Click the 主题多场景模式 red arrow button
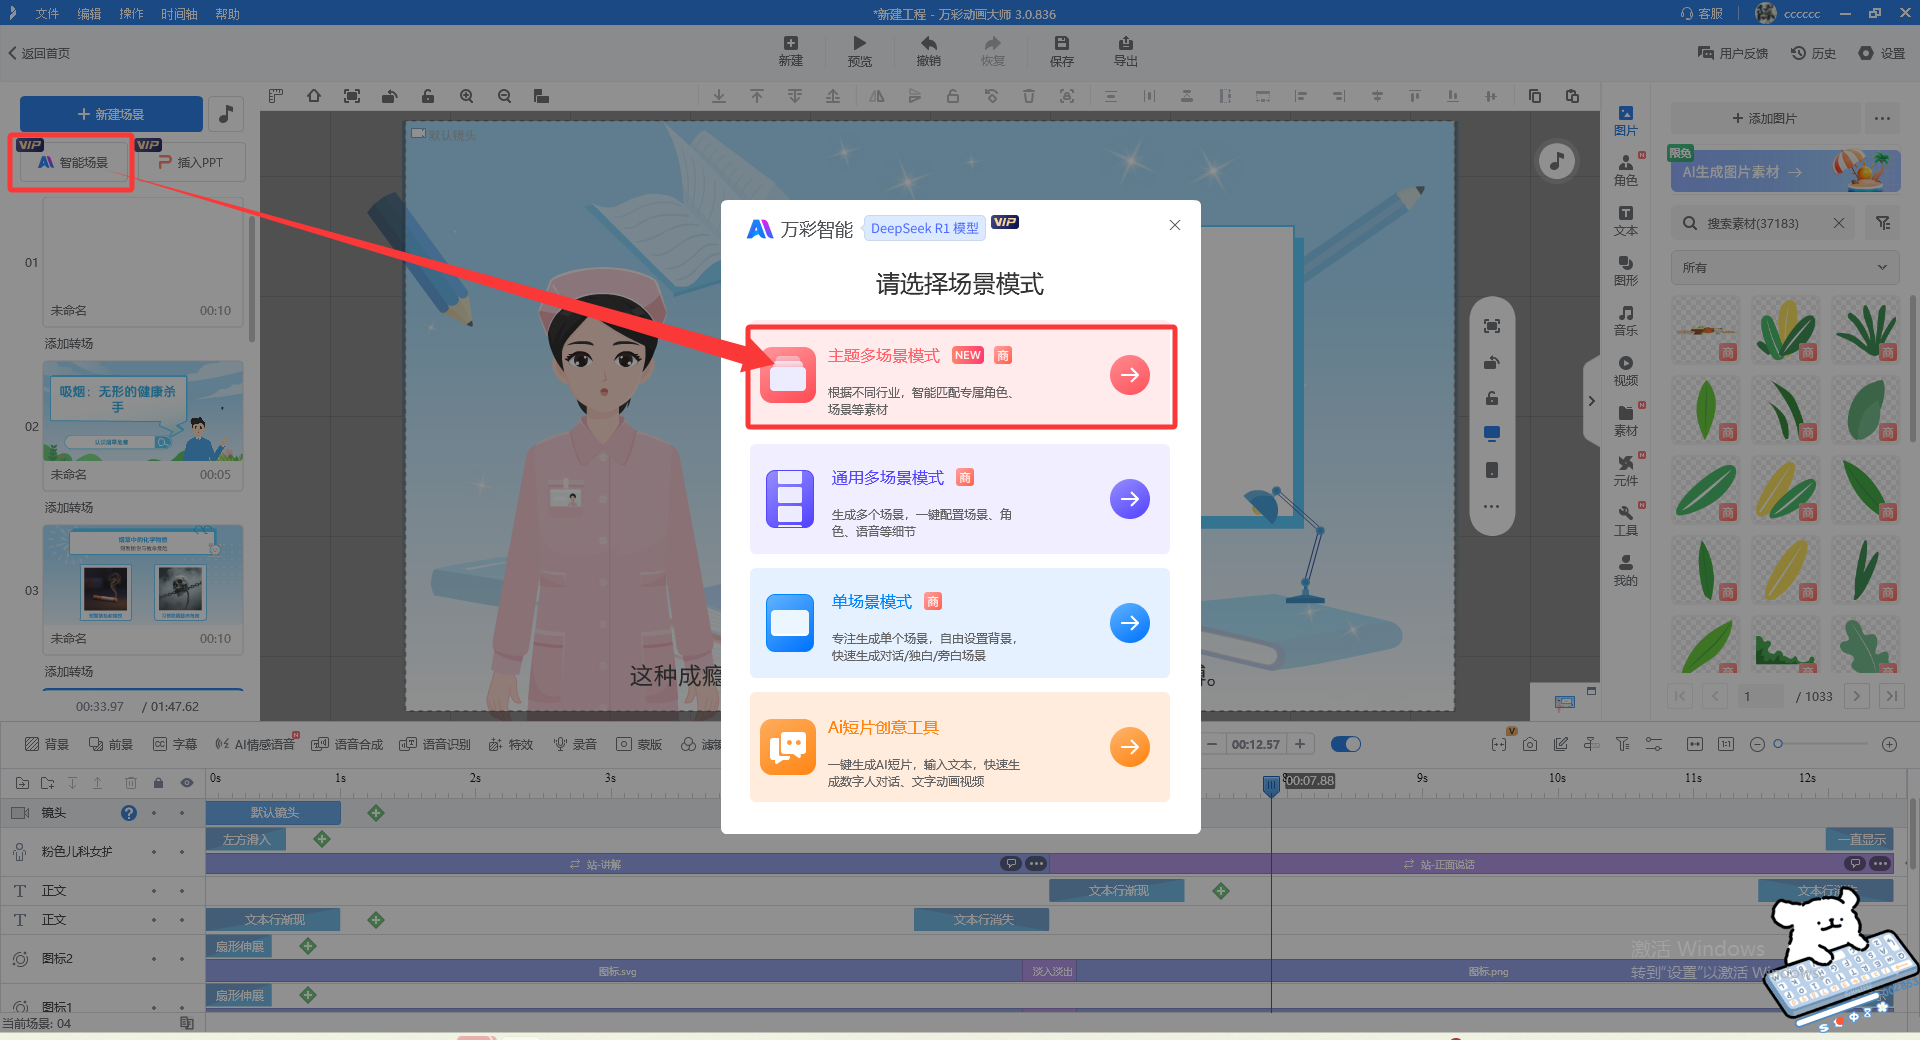This screenshot has height=1040, width=1920. pos(1129,375)
